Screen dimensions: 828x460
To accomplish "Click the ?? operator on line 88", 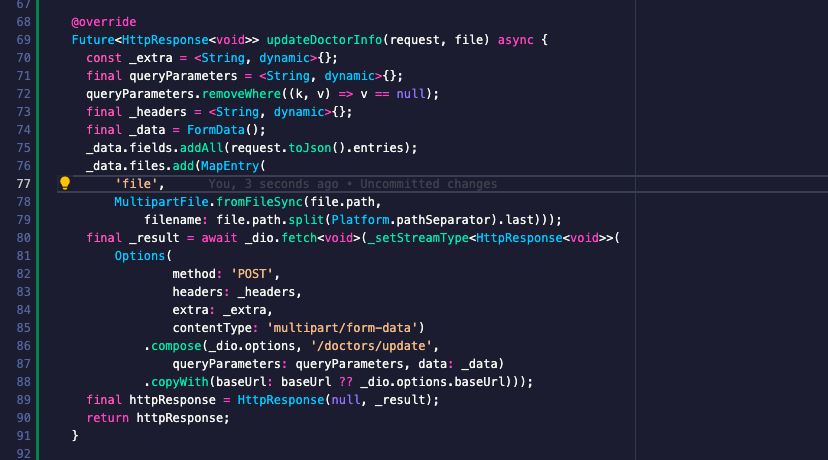I will coord(346,382).
